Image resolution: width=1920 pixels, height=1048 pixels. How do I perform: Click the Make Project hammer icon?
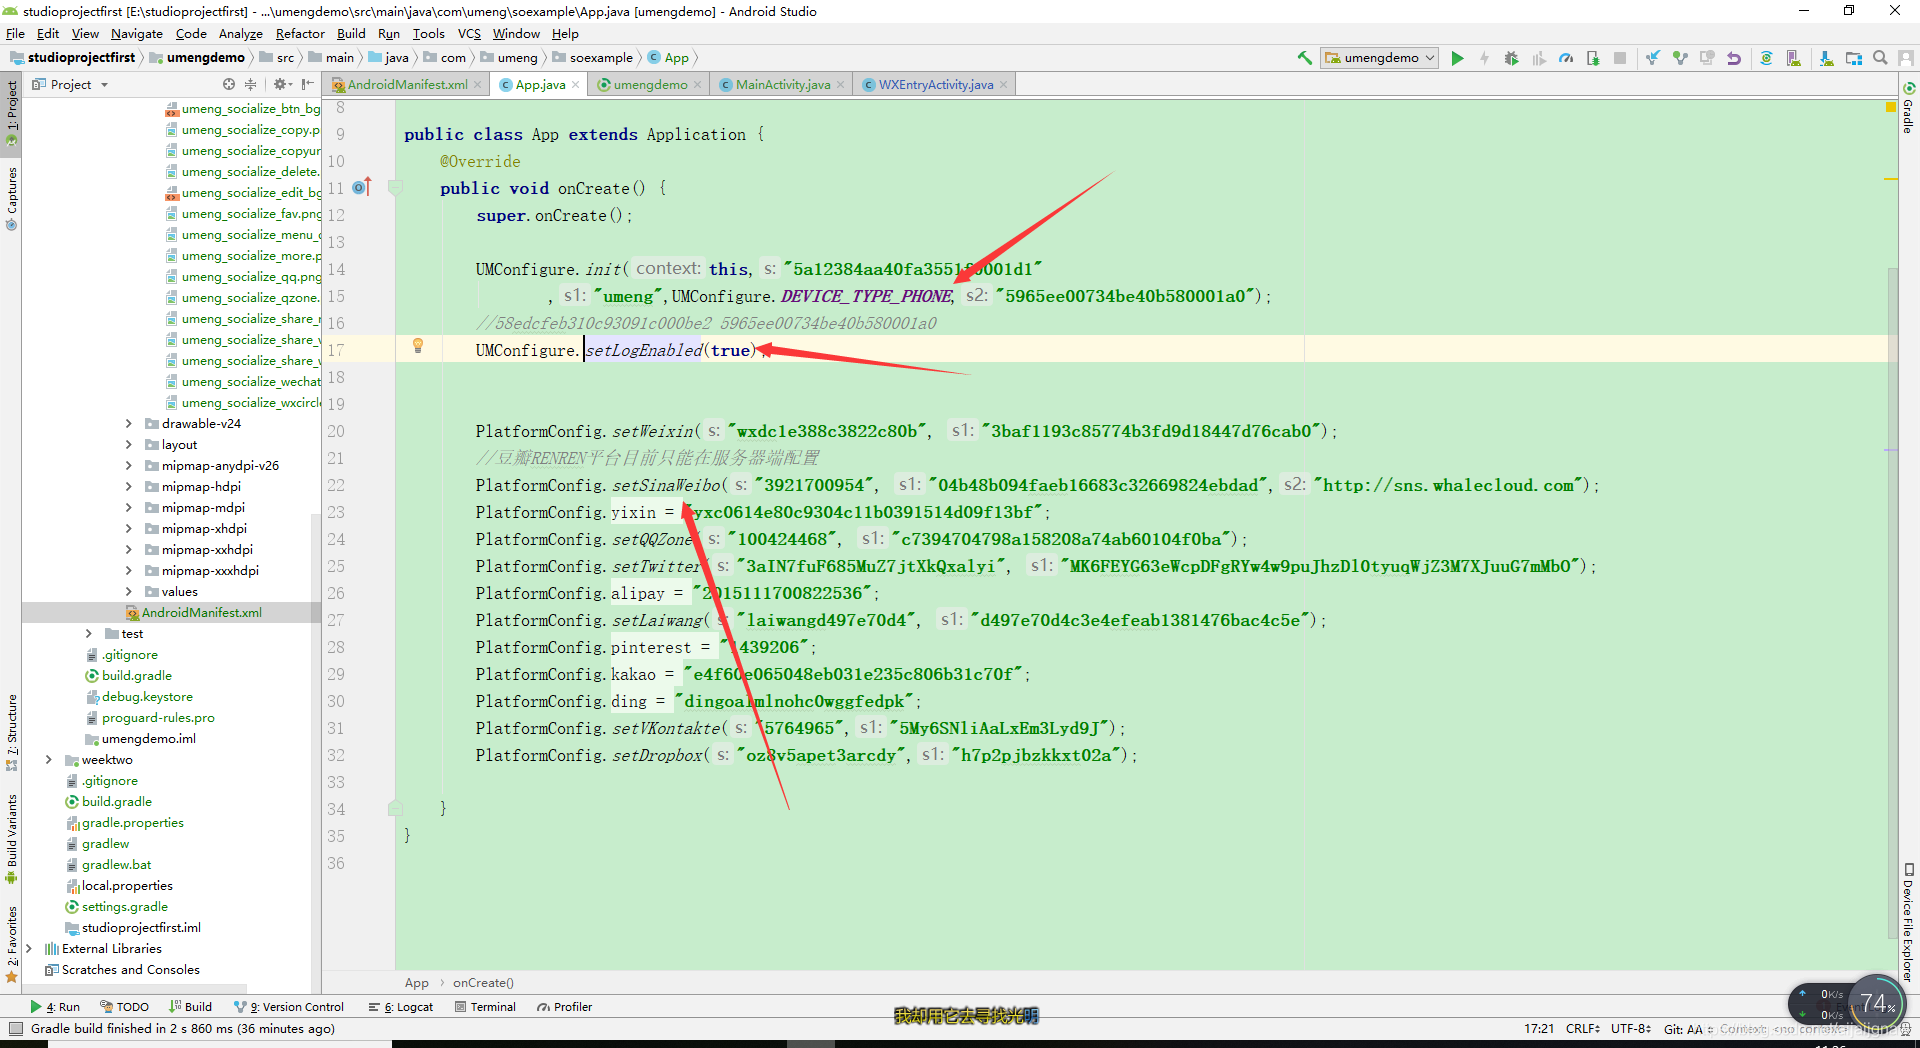(1304, 58)
